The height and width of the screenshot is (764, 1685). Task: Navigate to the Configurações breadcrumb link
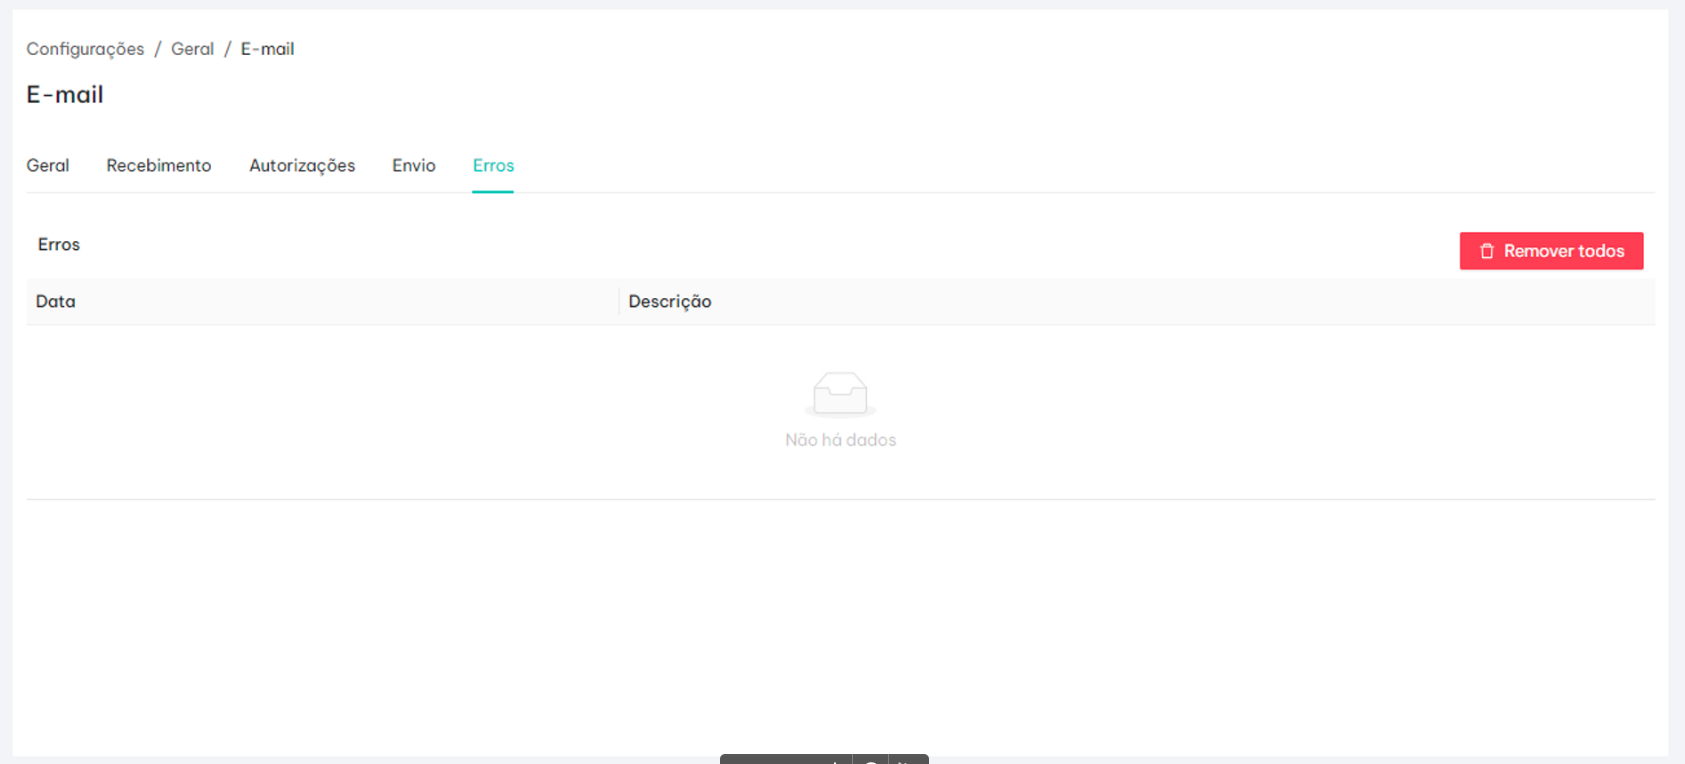(x=85, y=49)
